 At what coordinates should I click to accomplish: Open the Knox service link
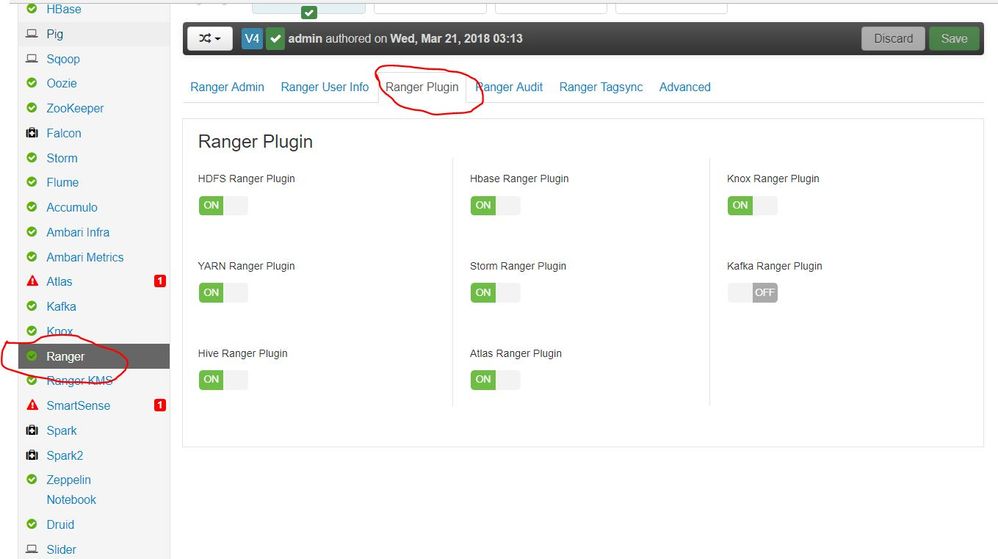[x=60, y=331]
